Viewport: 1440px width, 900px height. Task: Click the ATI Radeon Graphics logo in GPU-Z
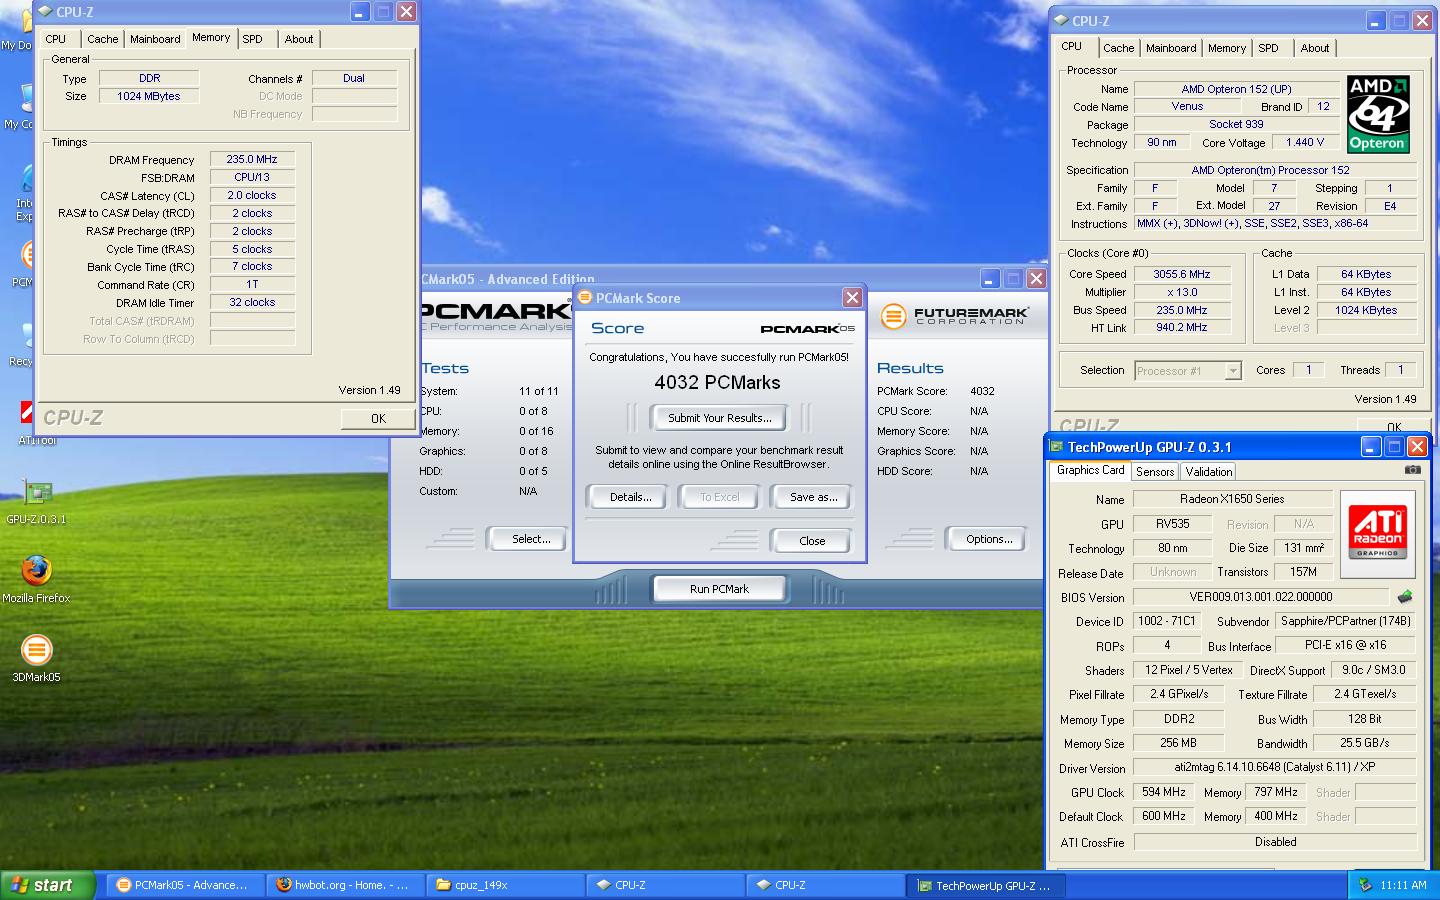[x=1377, y=532]
